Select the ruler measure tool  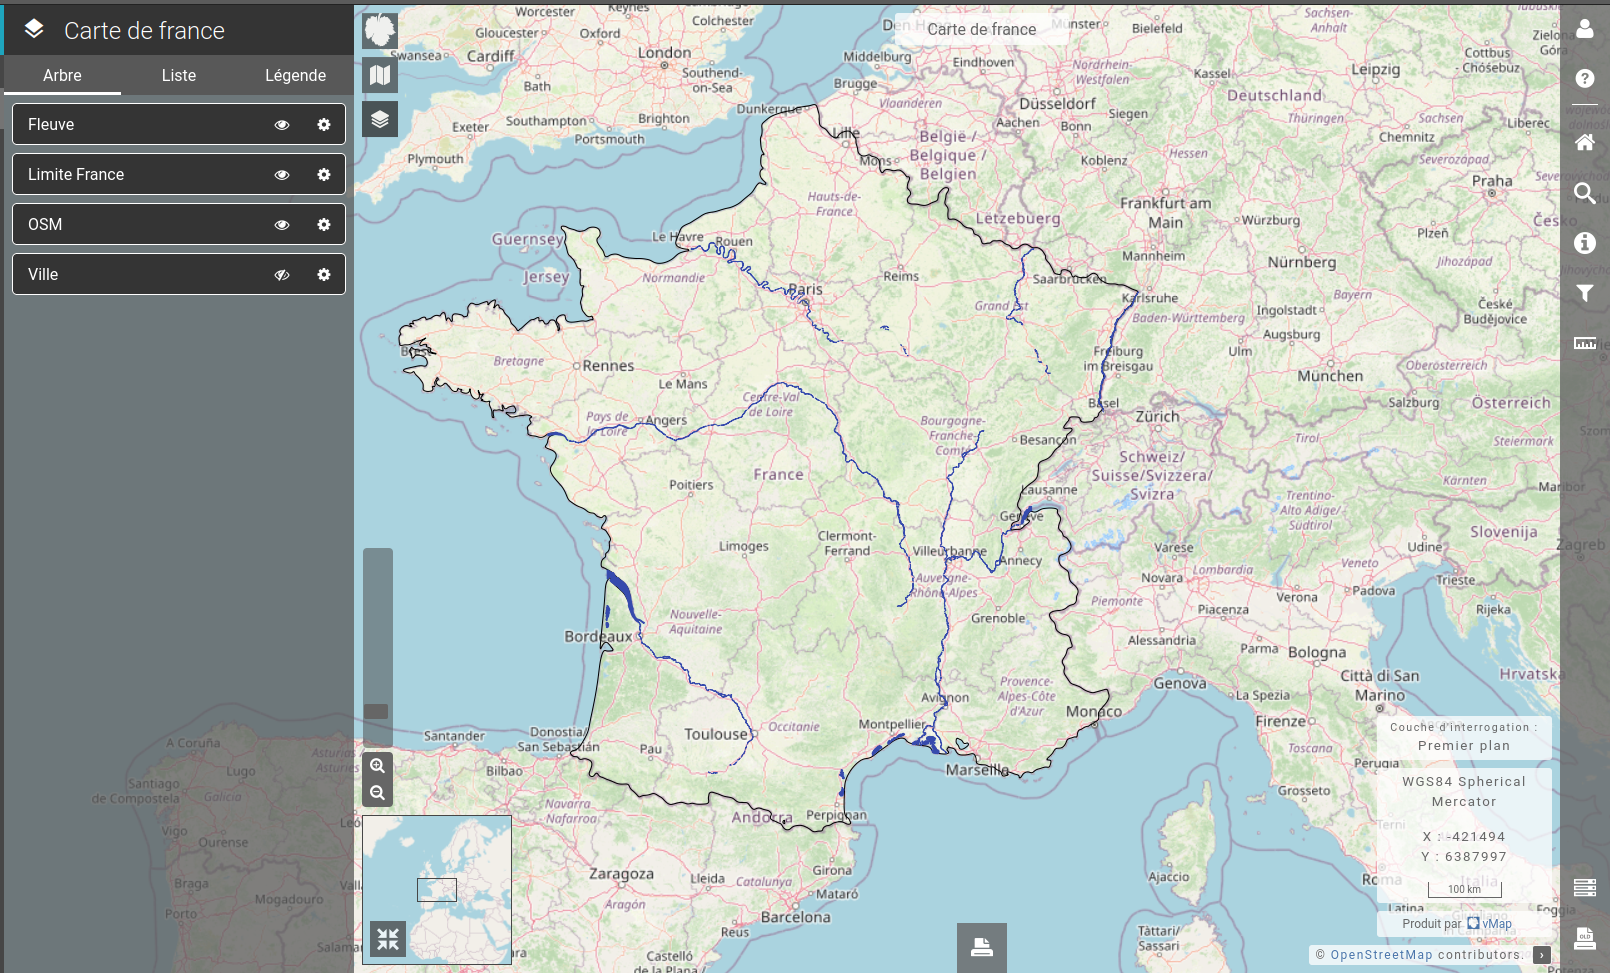click(1585, 343)
